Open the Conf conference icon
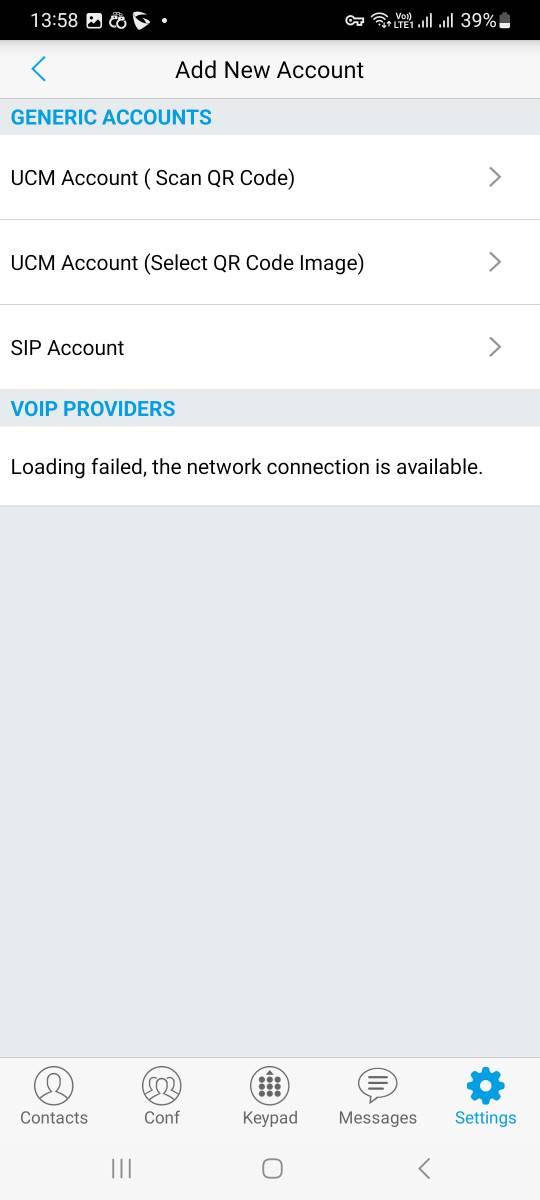This screenshot has height=1200, width=540. [162, 1085]
